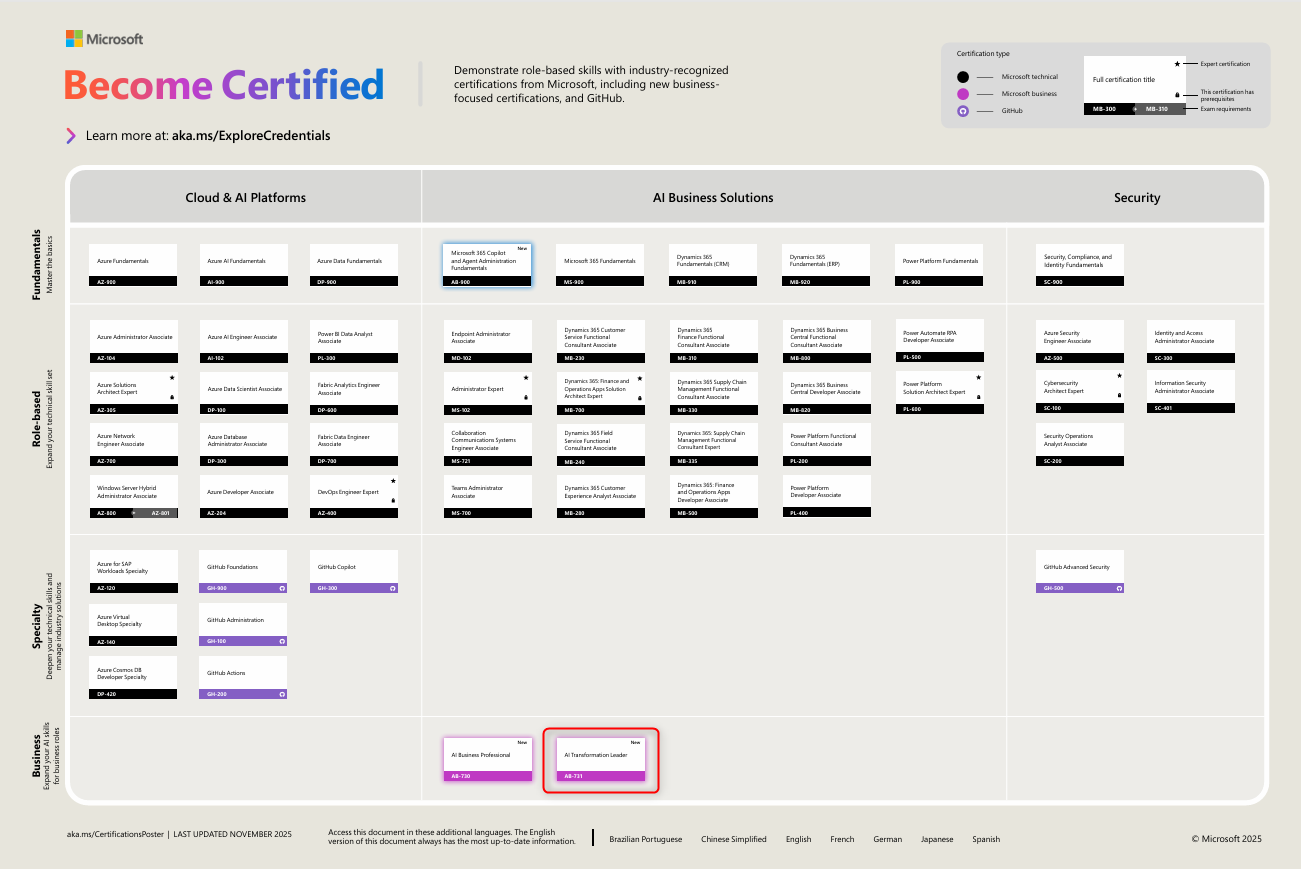Click the GitHub icon on the GH-100 bar
The image size is (1301, 869).
pyautogui.click(x=282, y=641)
